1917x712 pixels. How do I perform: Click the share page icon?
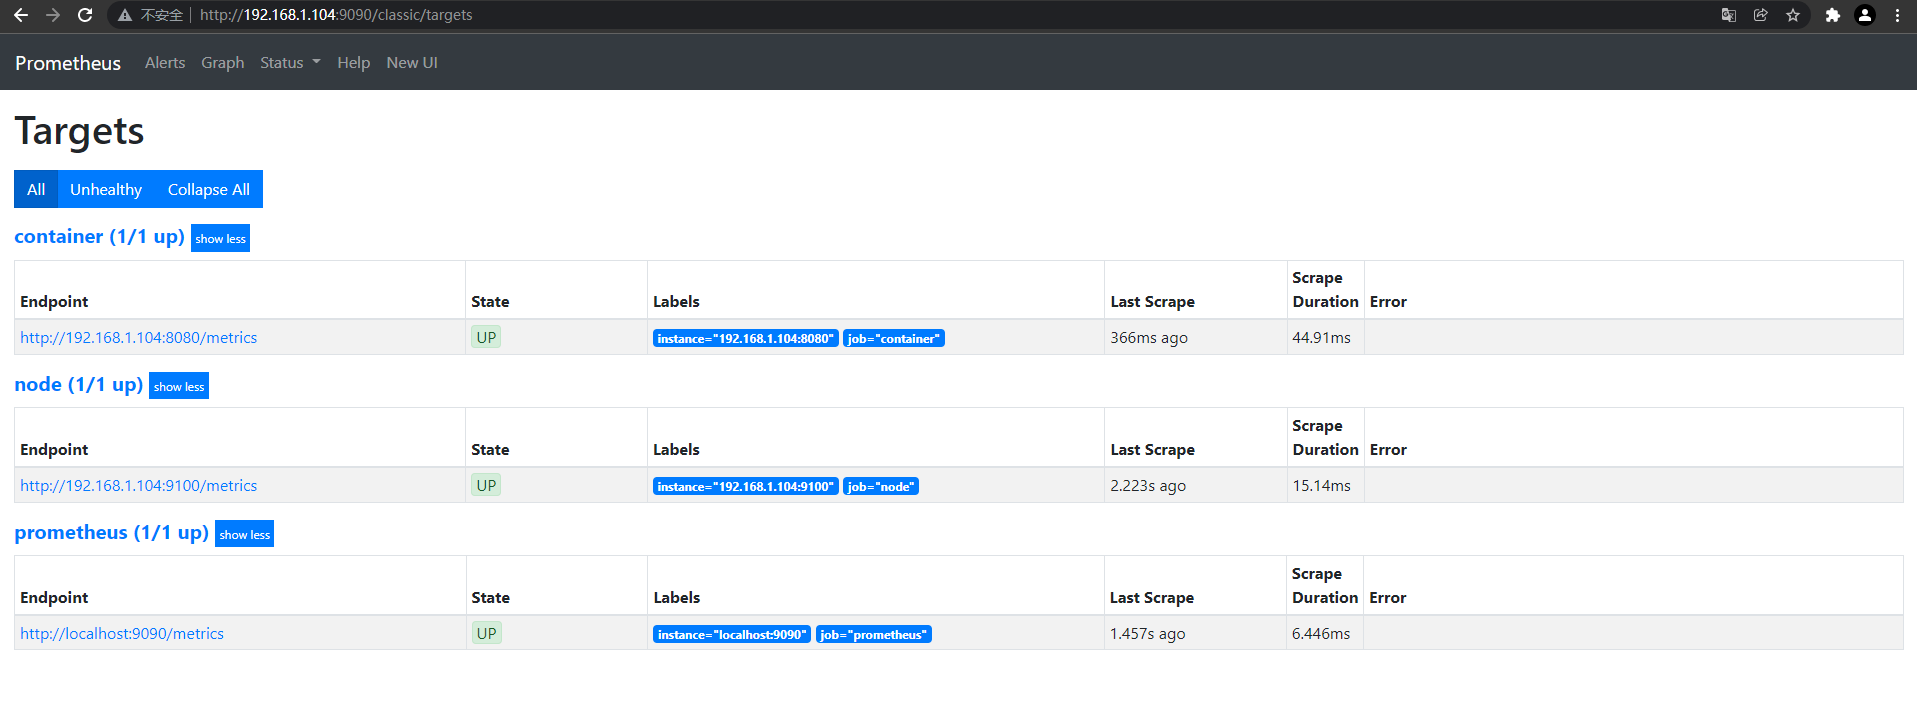click(1761, 15)
